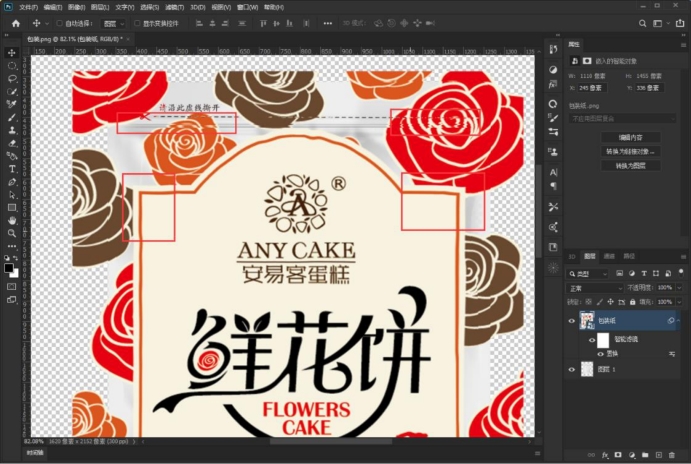
Task: Collapse the 包装纸 layer effects arrow
Action: coord(679,321)
